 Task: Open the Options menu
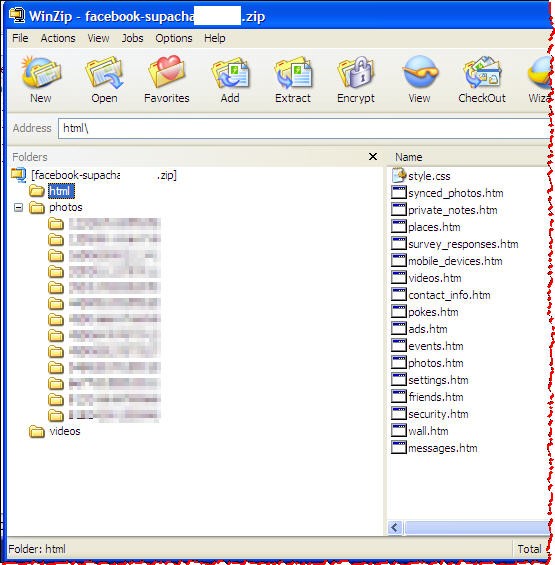[x=174, y=38]
